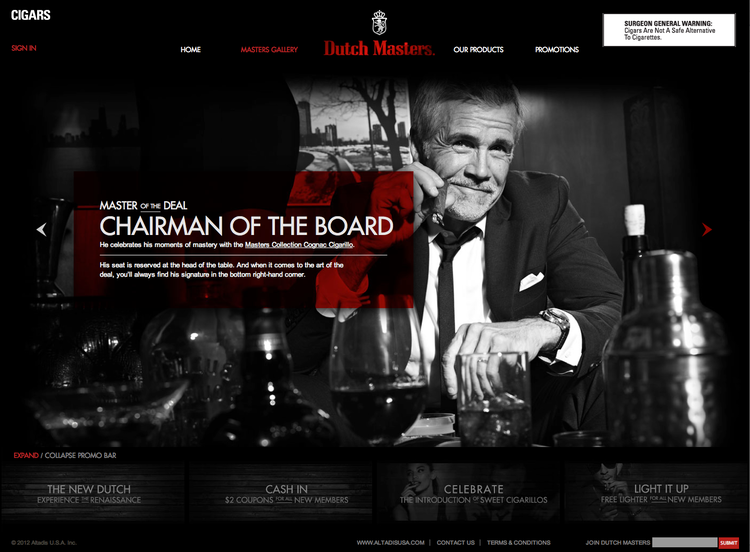Click the Sign In link
The image size is (750, 552).
click(x=24, y=48)
